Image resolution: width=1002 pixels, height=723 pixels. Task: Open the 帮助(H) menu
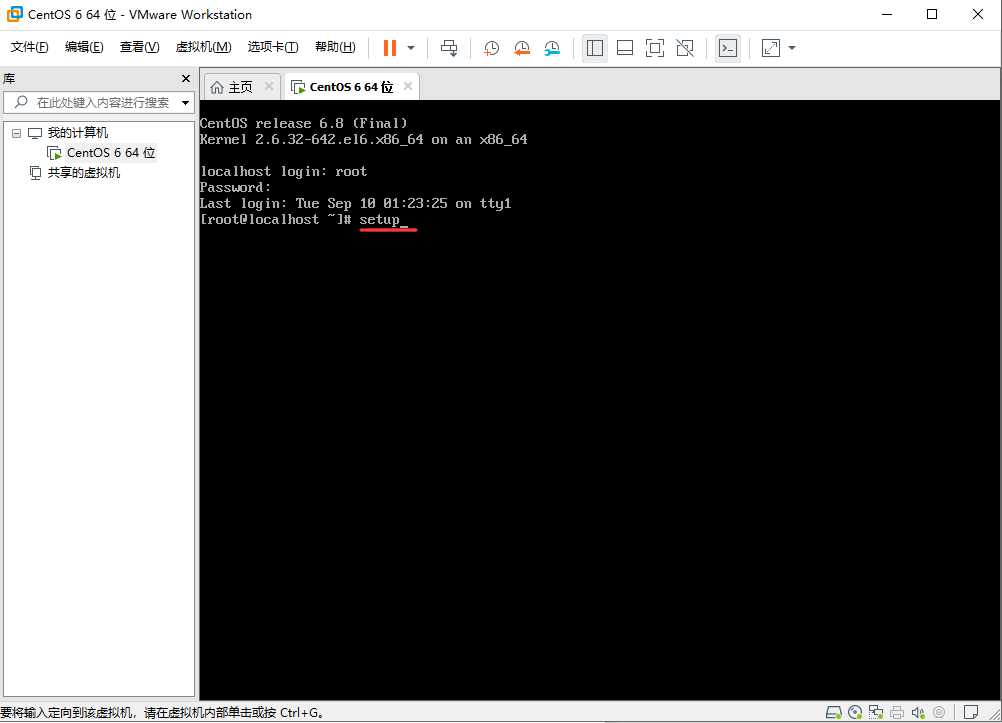pos(335,47)
